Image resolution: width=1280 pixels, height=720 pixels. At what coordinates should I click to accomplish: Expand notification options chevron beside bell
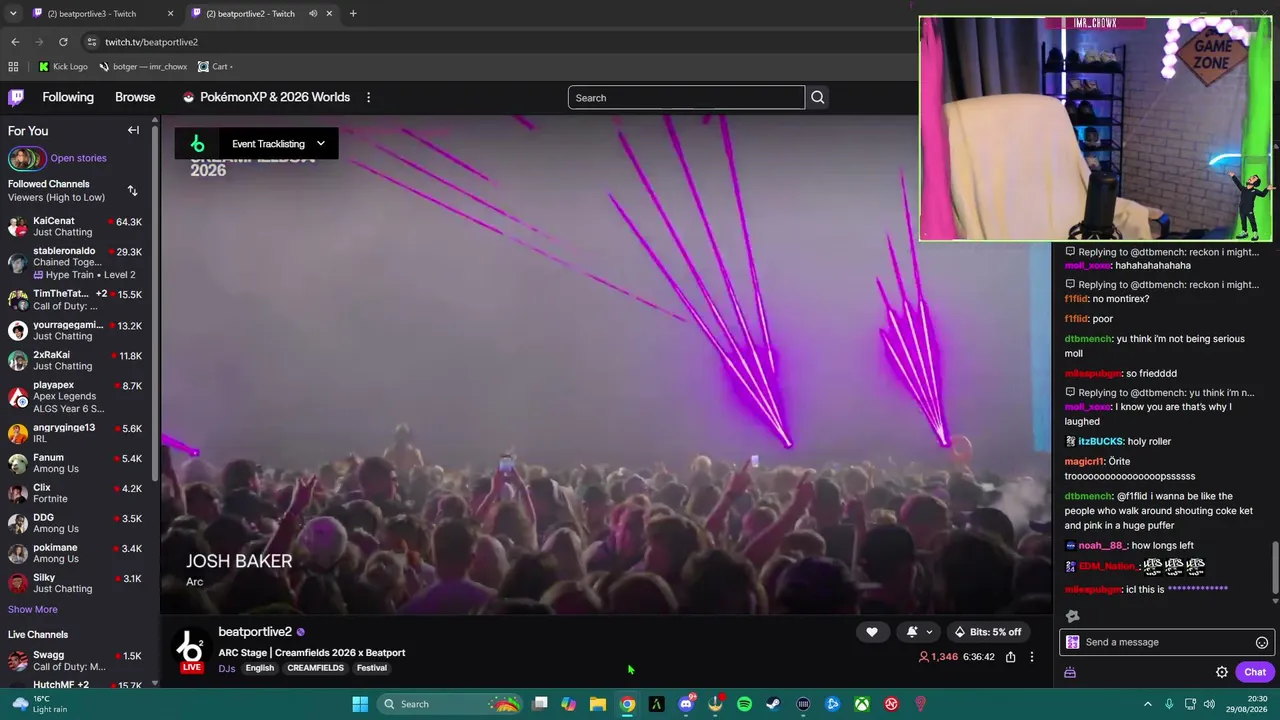(929, 632)
